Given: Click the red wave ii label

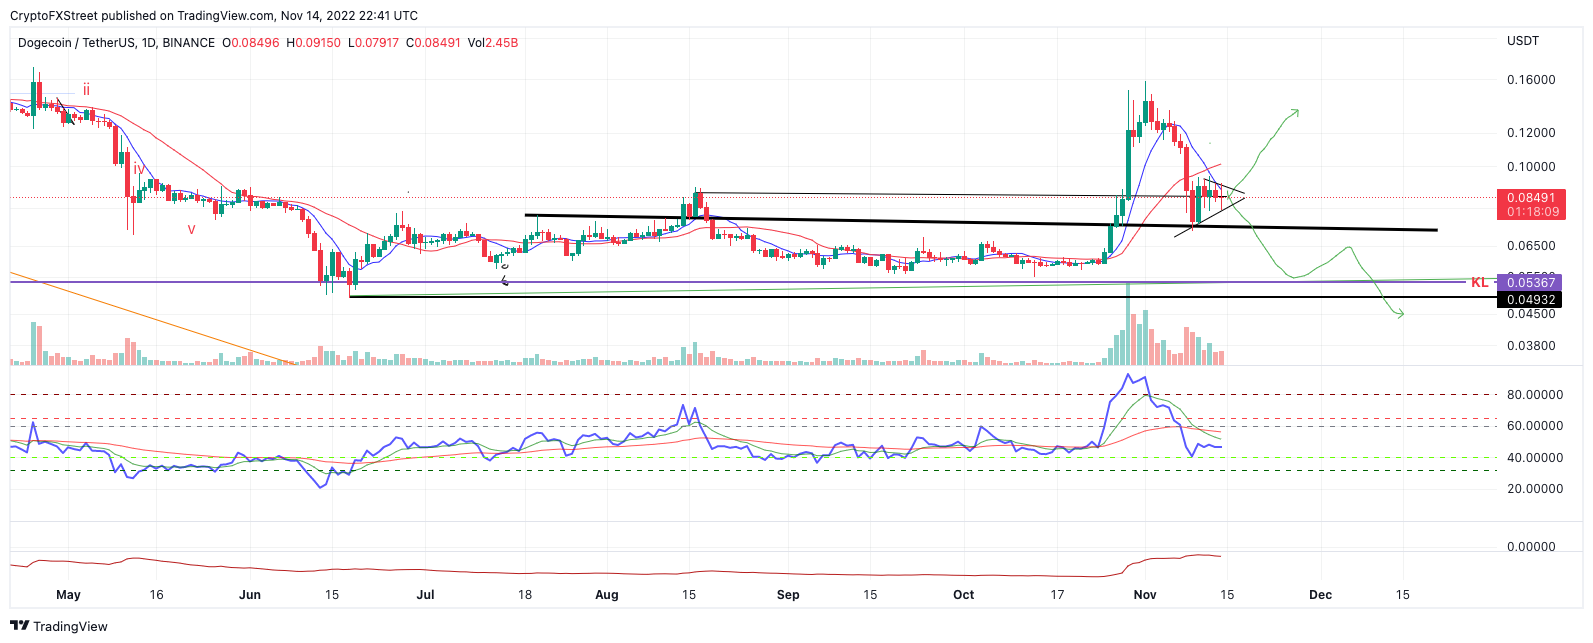Looking at the screenshot, I should tap(87, 90).
